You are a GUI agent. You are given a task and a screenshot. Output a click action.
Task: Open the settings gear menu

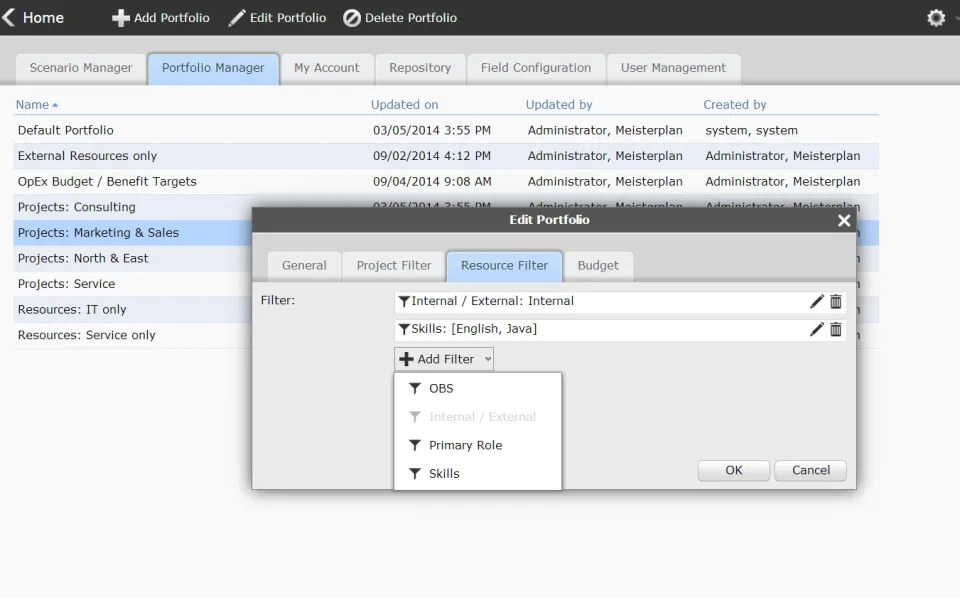pyautogui.click(x=936, y=18)
